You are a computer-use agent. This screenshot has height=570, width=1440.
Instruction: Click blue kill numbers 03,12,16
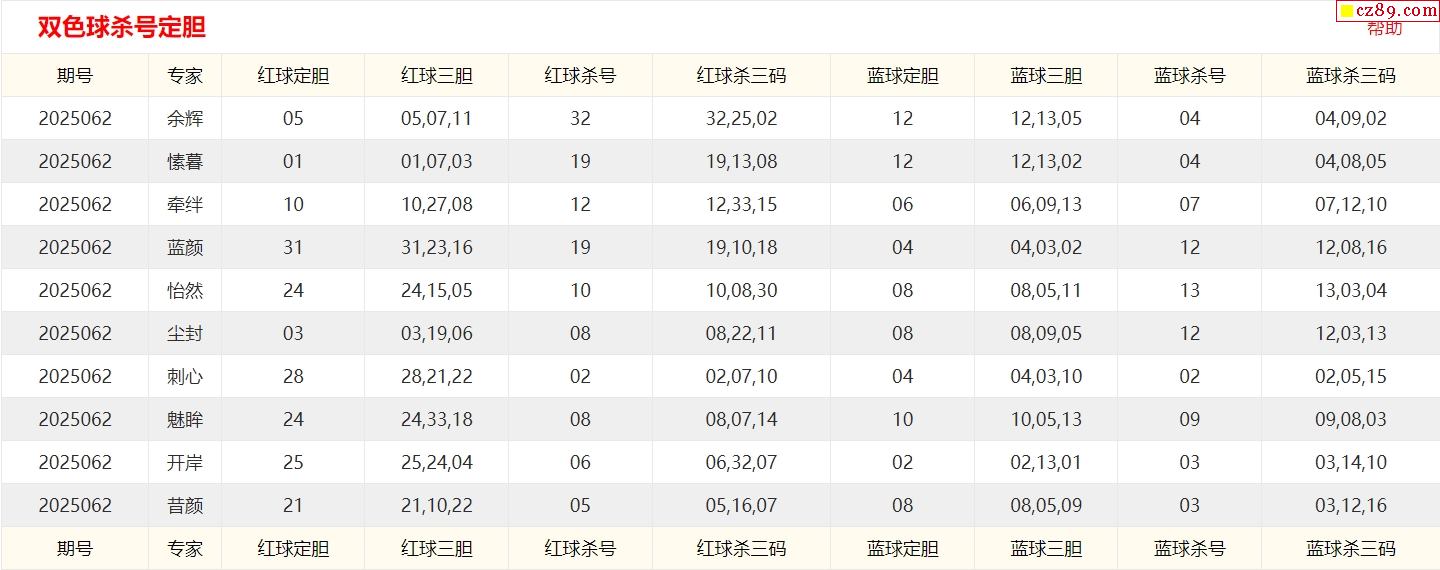coord(1351,506)
